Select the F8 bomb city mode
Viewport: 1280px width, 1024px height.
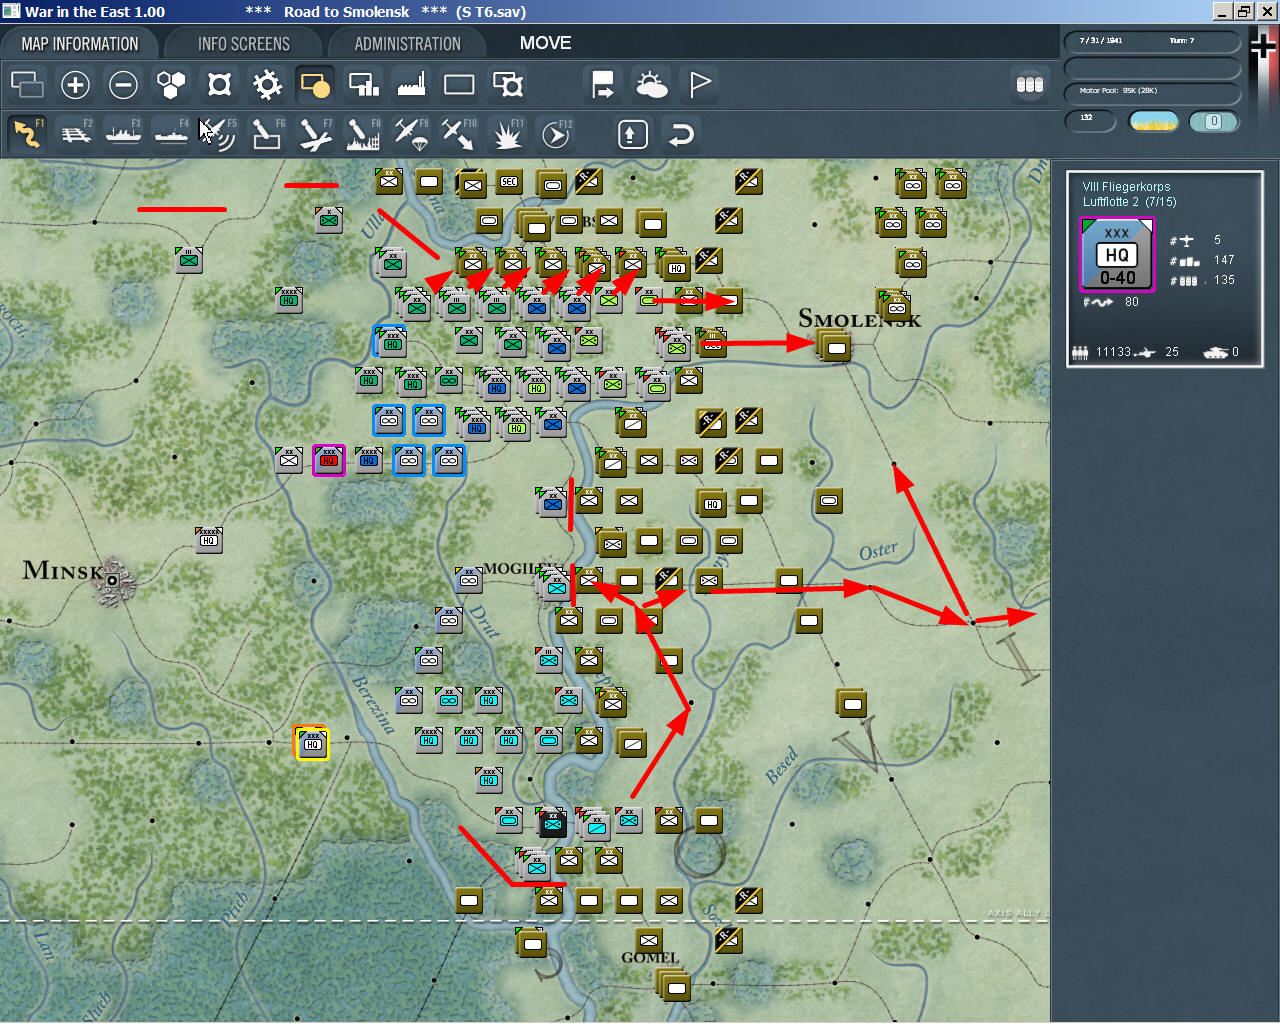(363, 134)
